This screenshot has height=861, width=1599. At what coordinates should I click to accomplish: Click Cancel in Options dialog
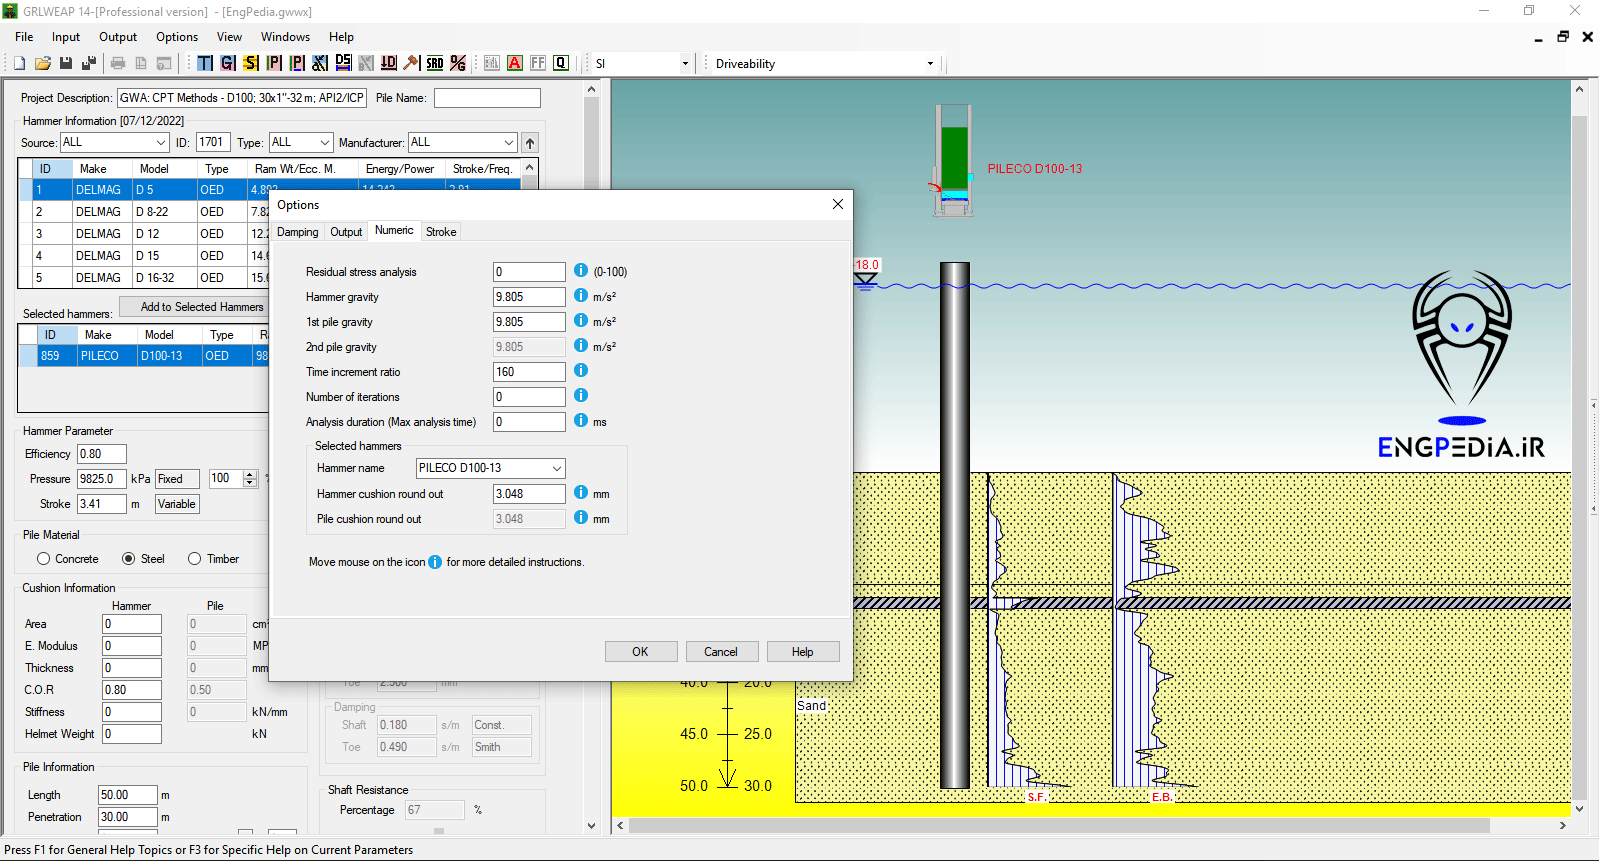[x=721, y=652]
